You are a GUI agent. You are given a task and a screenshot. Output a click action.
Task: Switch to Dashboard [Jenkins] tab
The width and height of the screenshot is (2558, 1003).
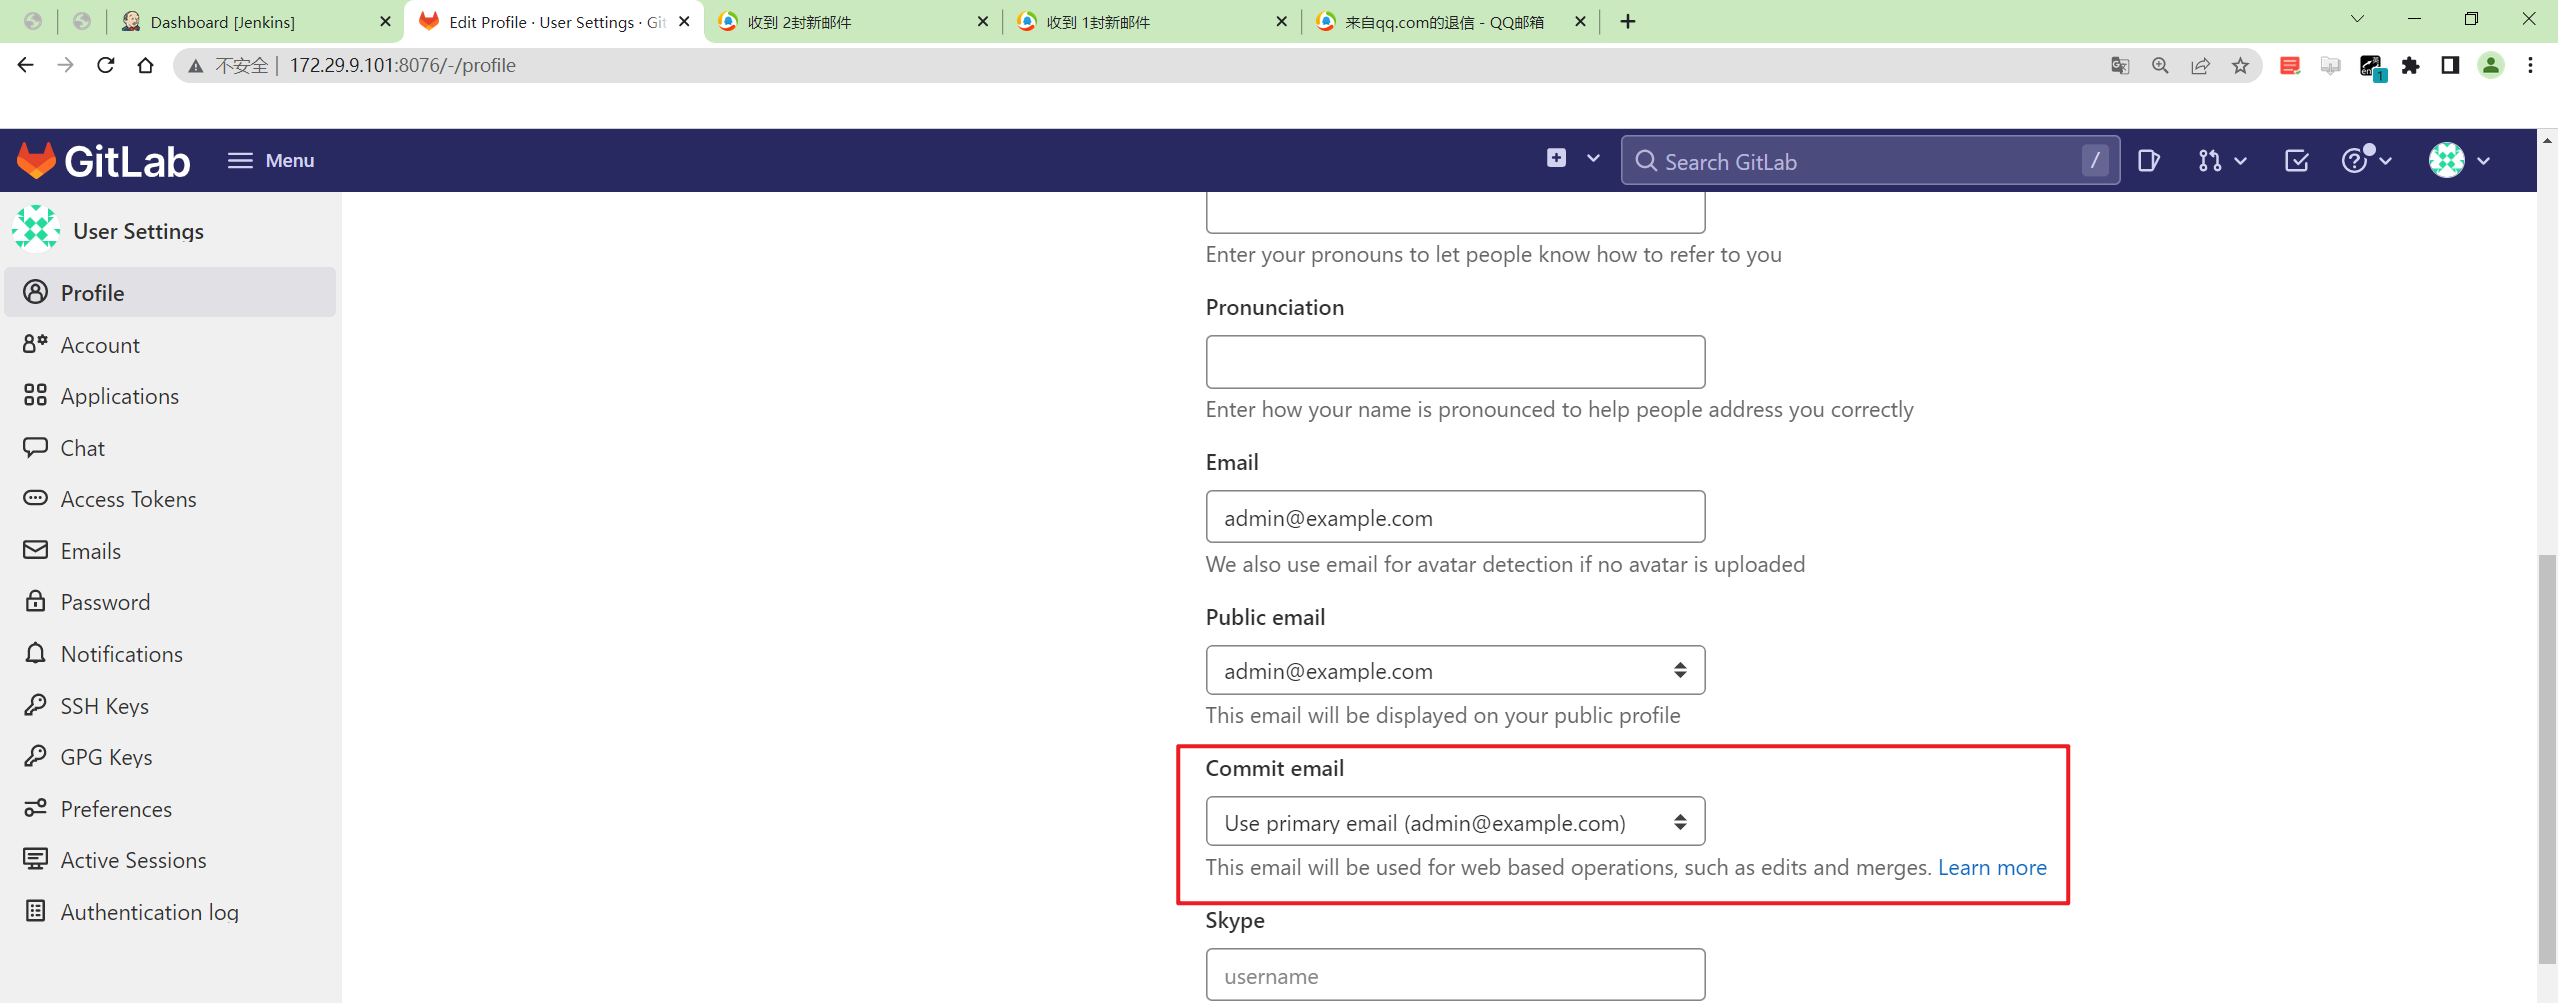click(255, 21)
